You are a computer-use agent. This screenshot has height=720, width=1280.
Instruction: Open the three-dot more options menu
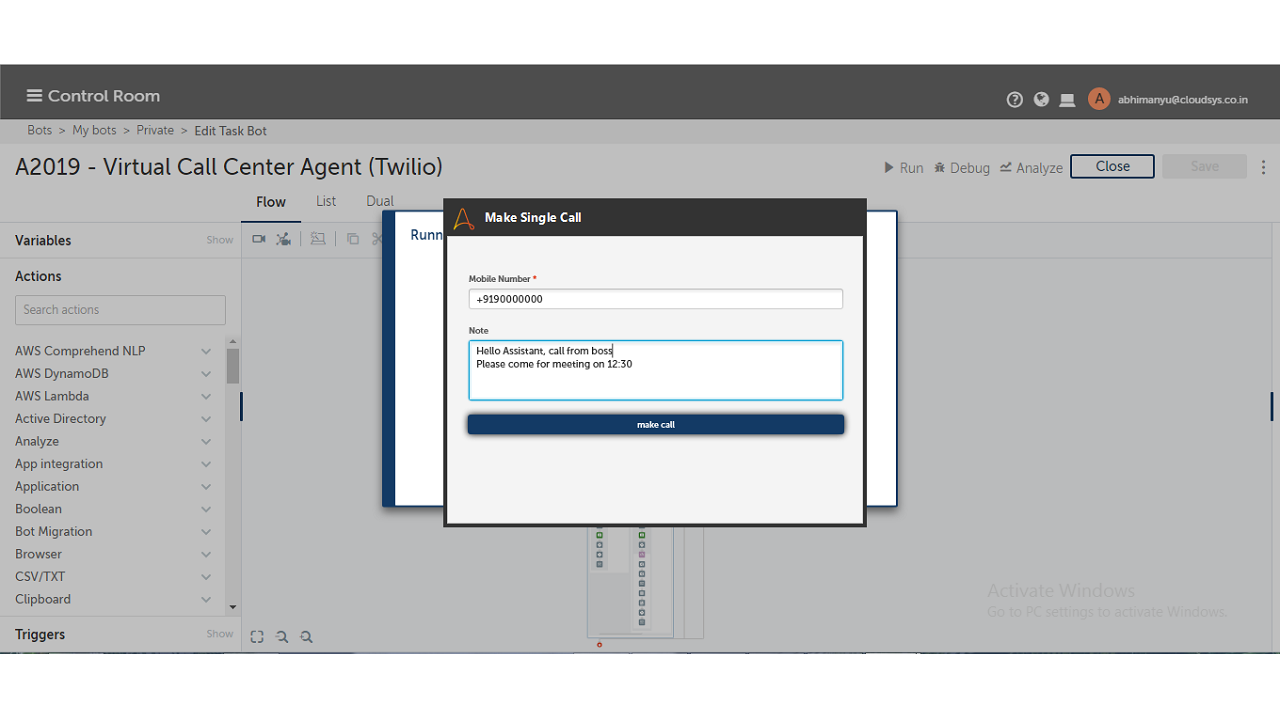click(x=1263, y=167)
